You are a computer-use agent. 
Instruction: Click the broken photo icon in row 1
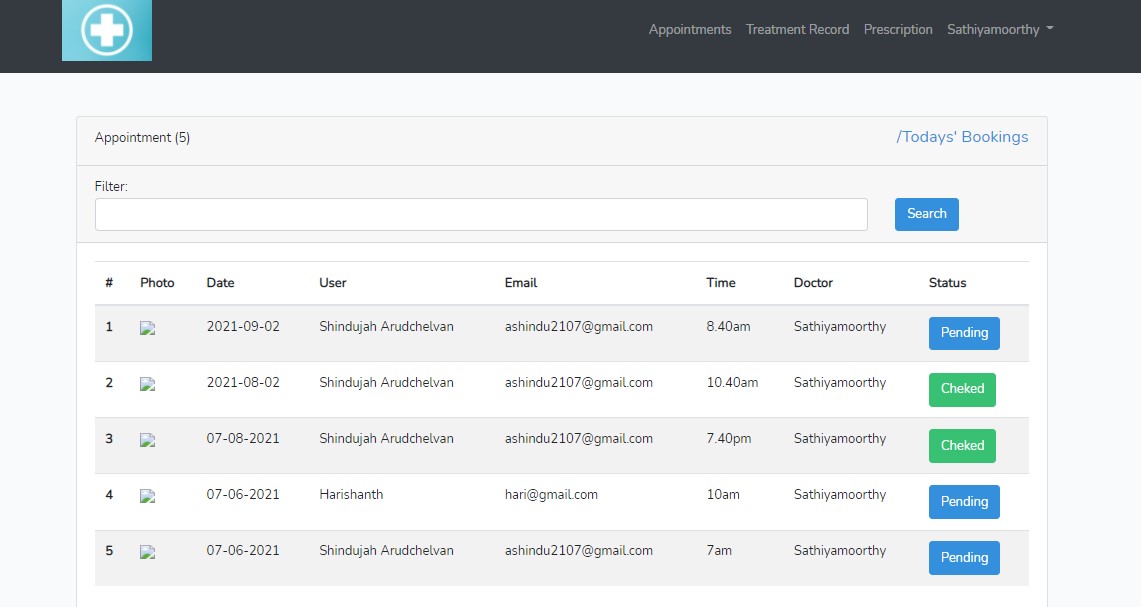click(x=146, y=328)
